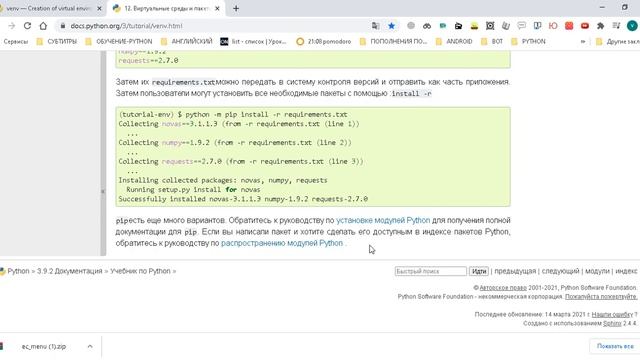640x360 pixels.
Task: Click the Идти search button
Action: point(479,271)
